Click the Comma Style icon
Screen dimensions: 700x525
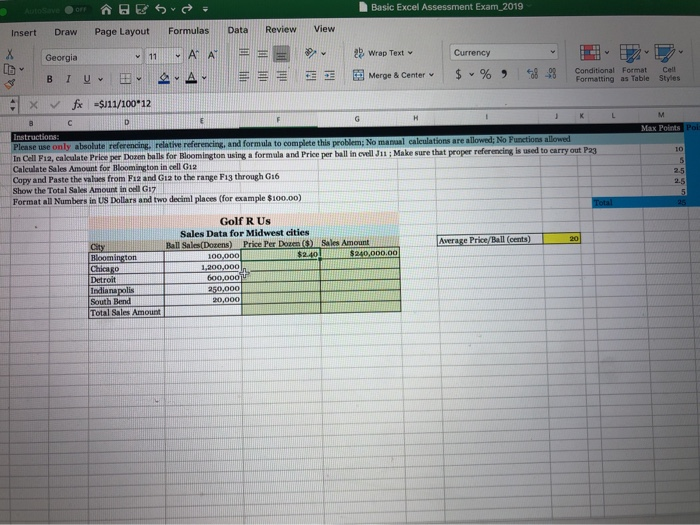pos(504,74)
